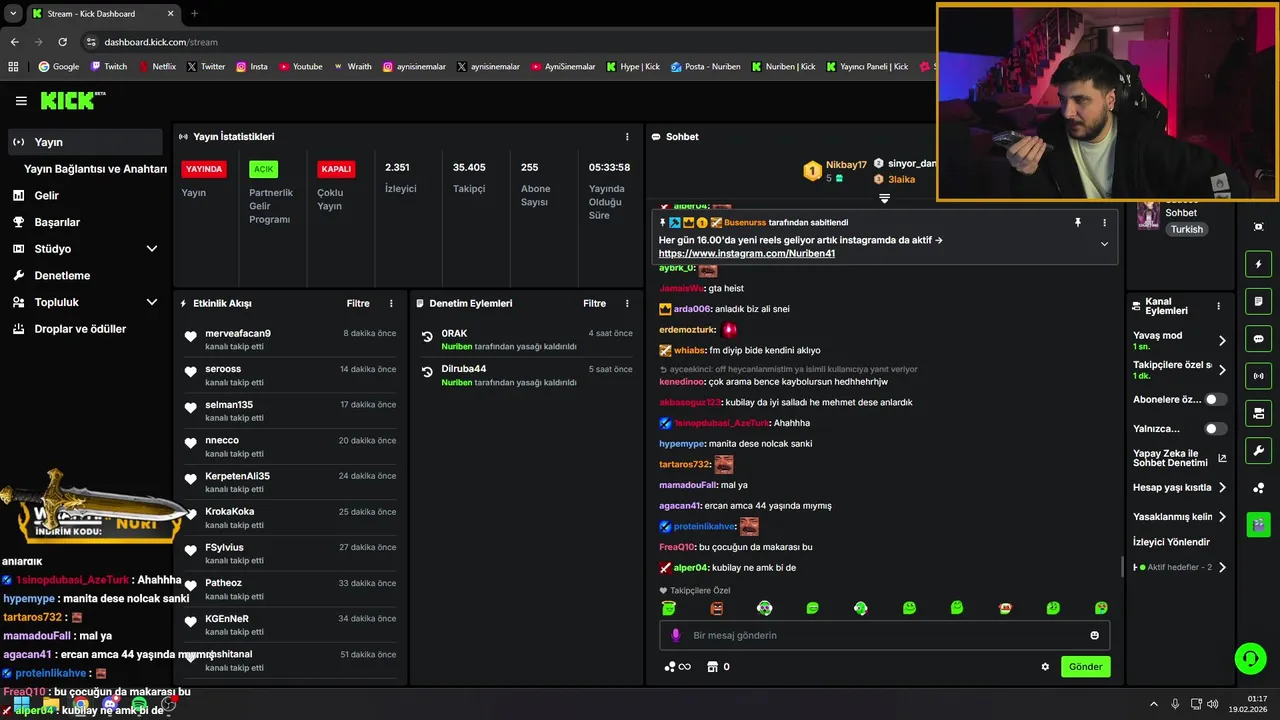Image resolution: width=1280 pixels, height=720 pixels.
Task: Expand the Topluluk sidebar section
Action: [152, 302]
